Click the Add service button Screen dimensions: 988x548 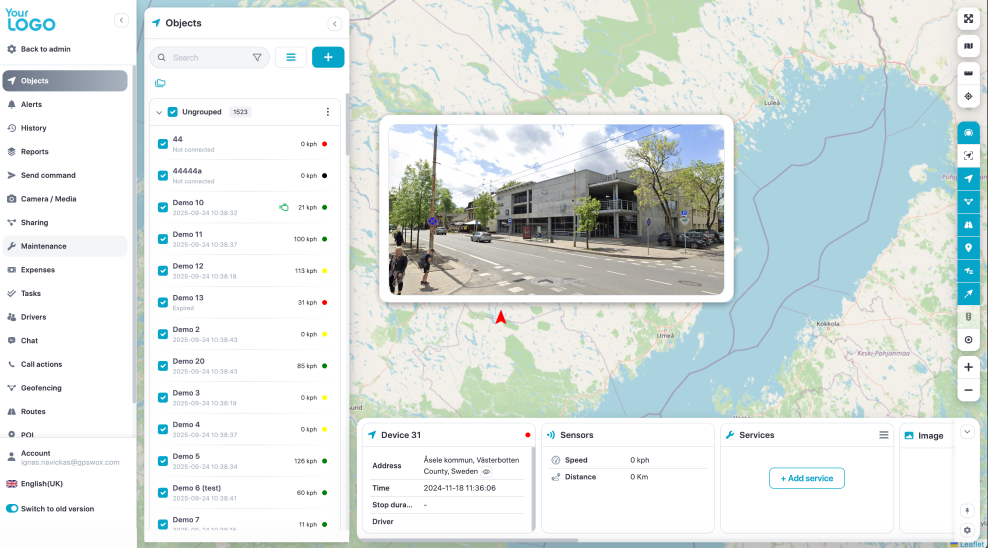coord(806,478)
